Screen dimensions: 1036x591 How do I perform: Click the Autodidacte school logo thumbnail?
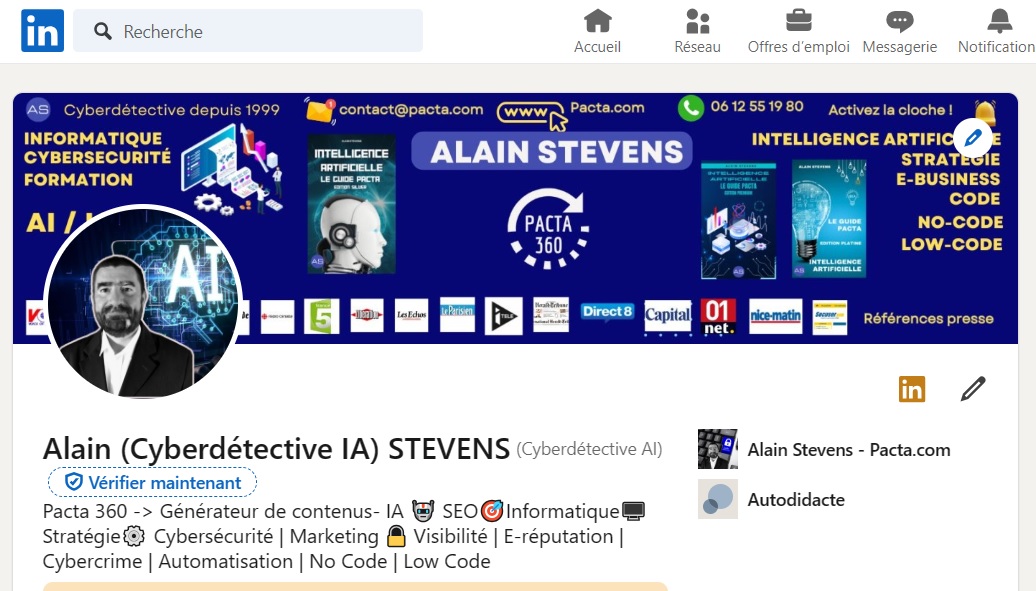tap(717, 499)
